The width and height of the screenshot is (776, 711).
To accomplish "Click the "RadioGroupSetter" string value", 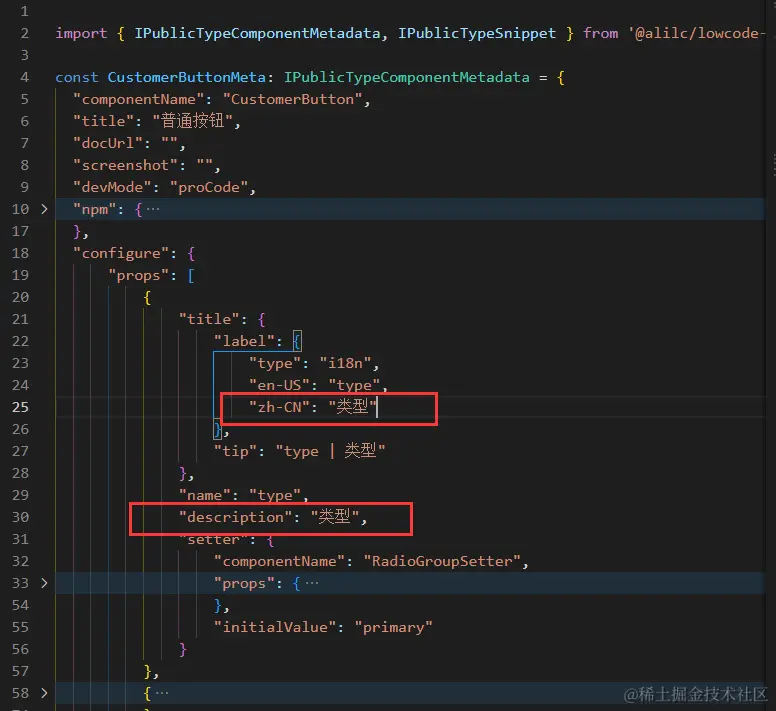I will 442,561.
